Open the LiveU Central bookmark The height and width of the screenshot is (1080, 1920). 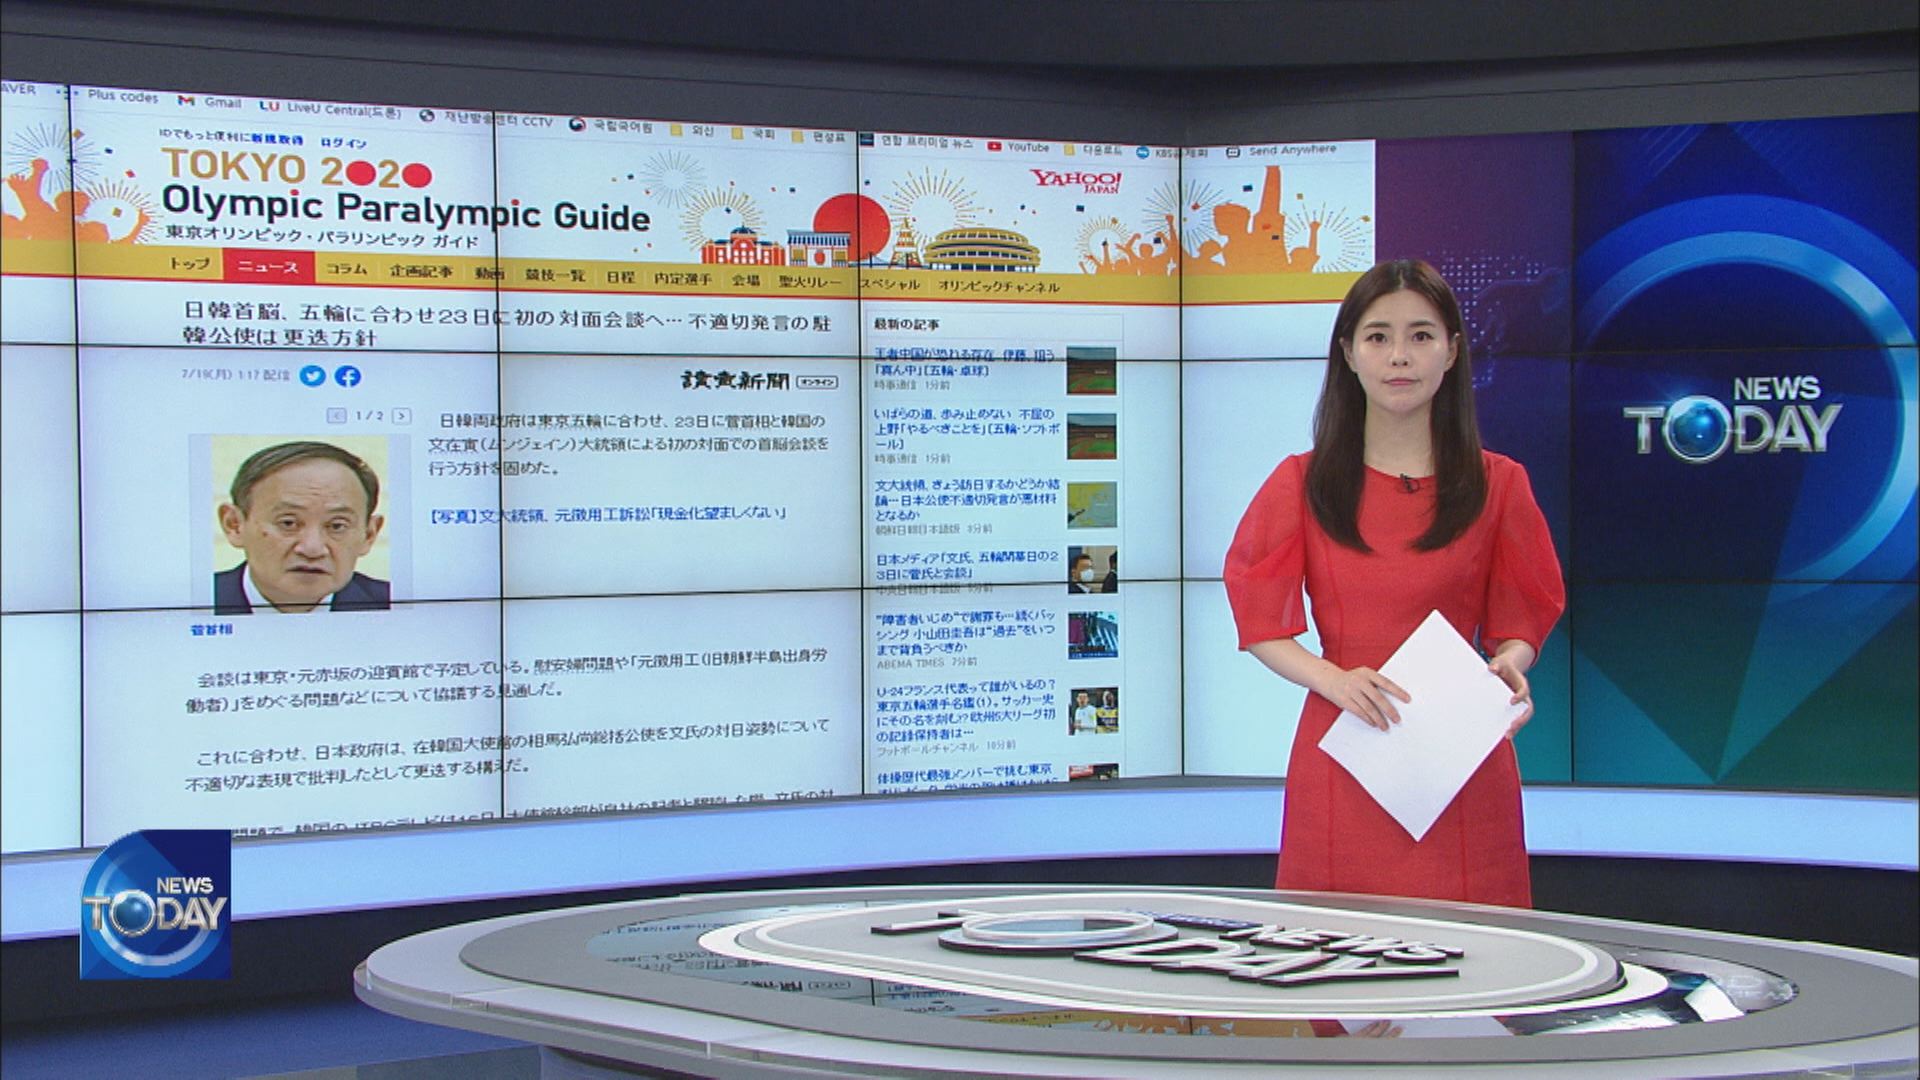pos(330,107)
